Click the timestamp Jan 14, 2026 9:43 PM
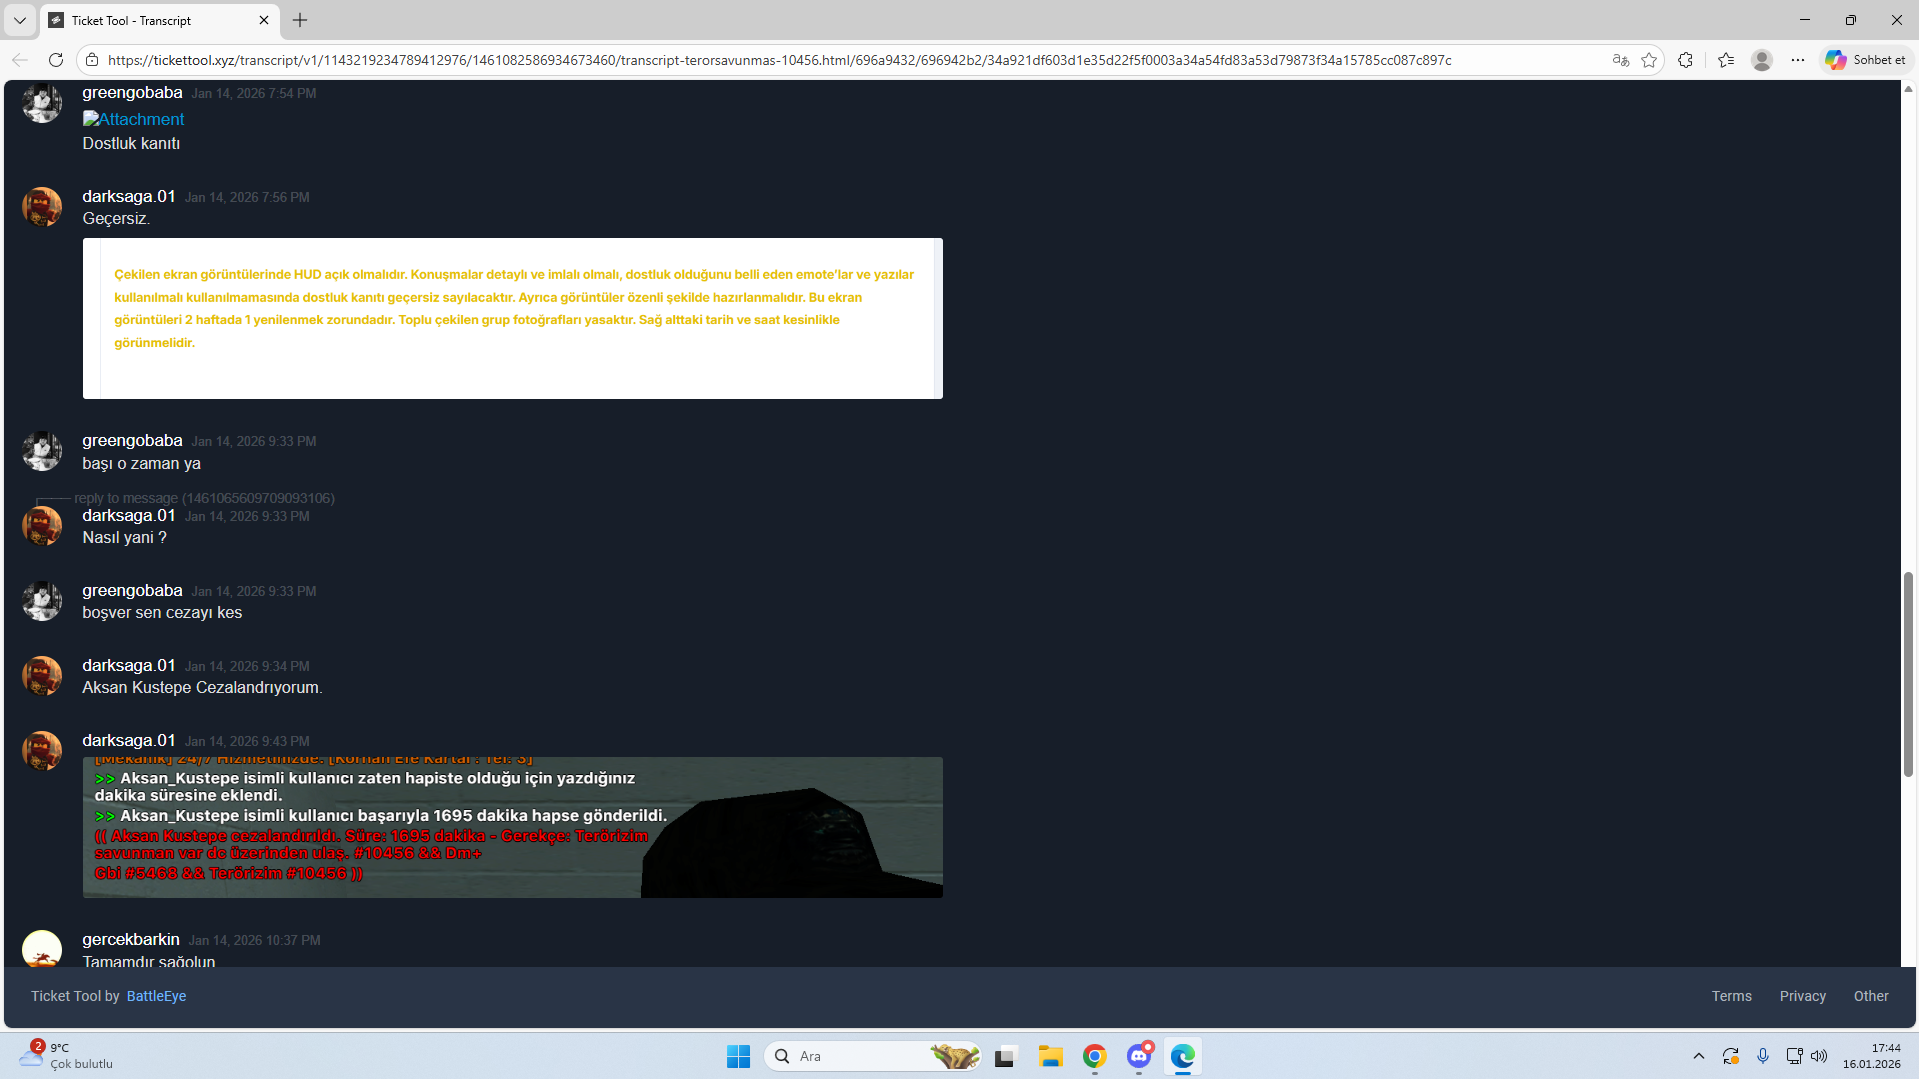The width and height of the screenshot is (1919, 1079). coord(247,742)
